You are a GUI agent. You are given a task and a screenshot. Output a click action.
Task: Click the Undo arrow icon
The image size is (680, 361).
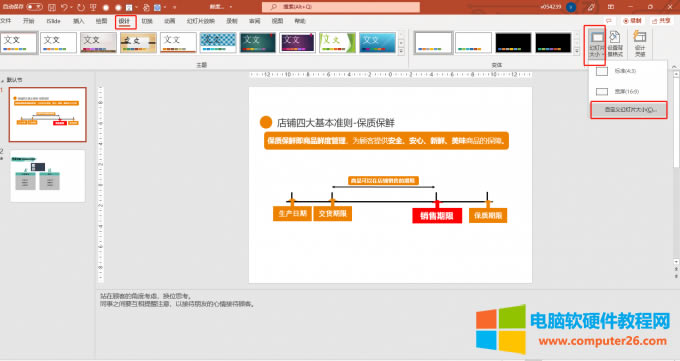tap(64, 7)
